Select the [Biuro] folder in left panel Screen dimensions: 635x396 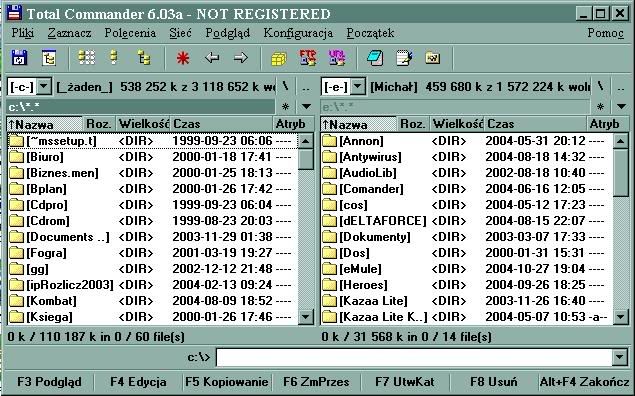(x=152, y=157)
